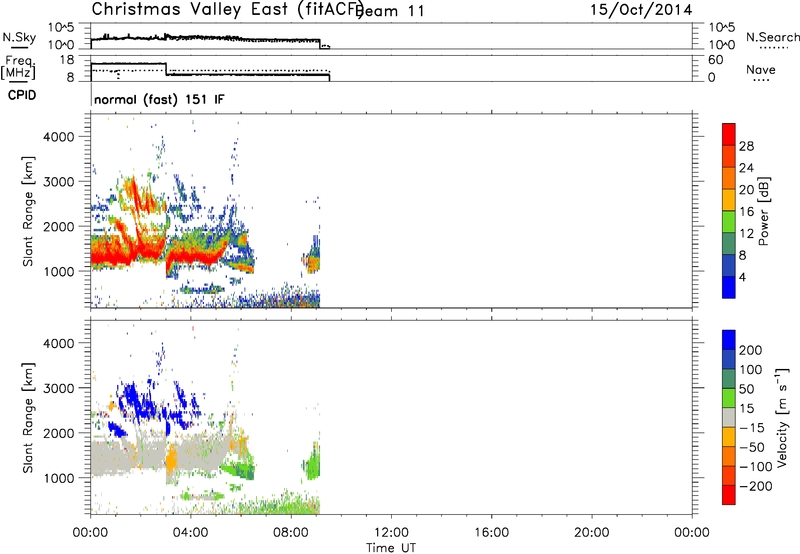Select the "-15" label on velocity colorbar

coord(752,428)
